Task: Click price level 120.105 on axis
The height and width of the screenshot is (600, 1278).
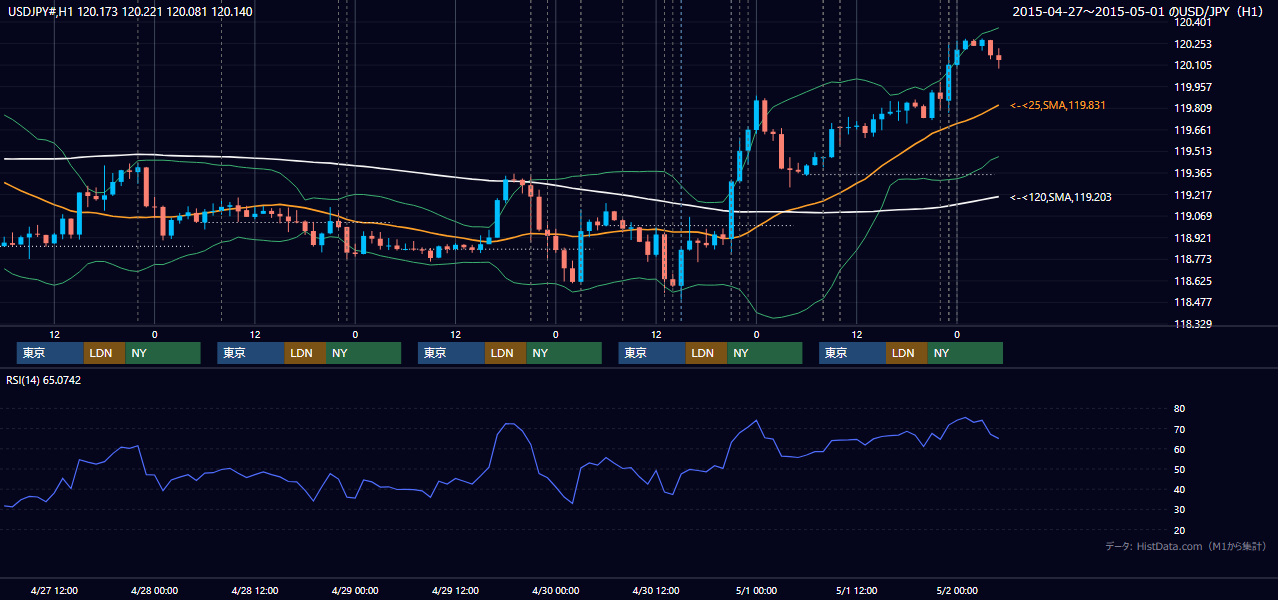Action: (x=1193, y=65)
